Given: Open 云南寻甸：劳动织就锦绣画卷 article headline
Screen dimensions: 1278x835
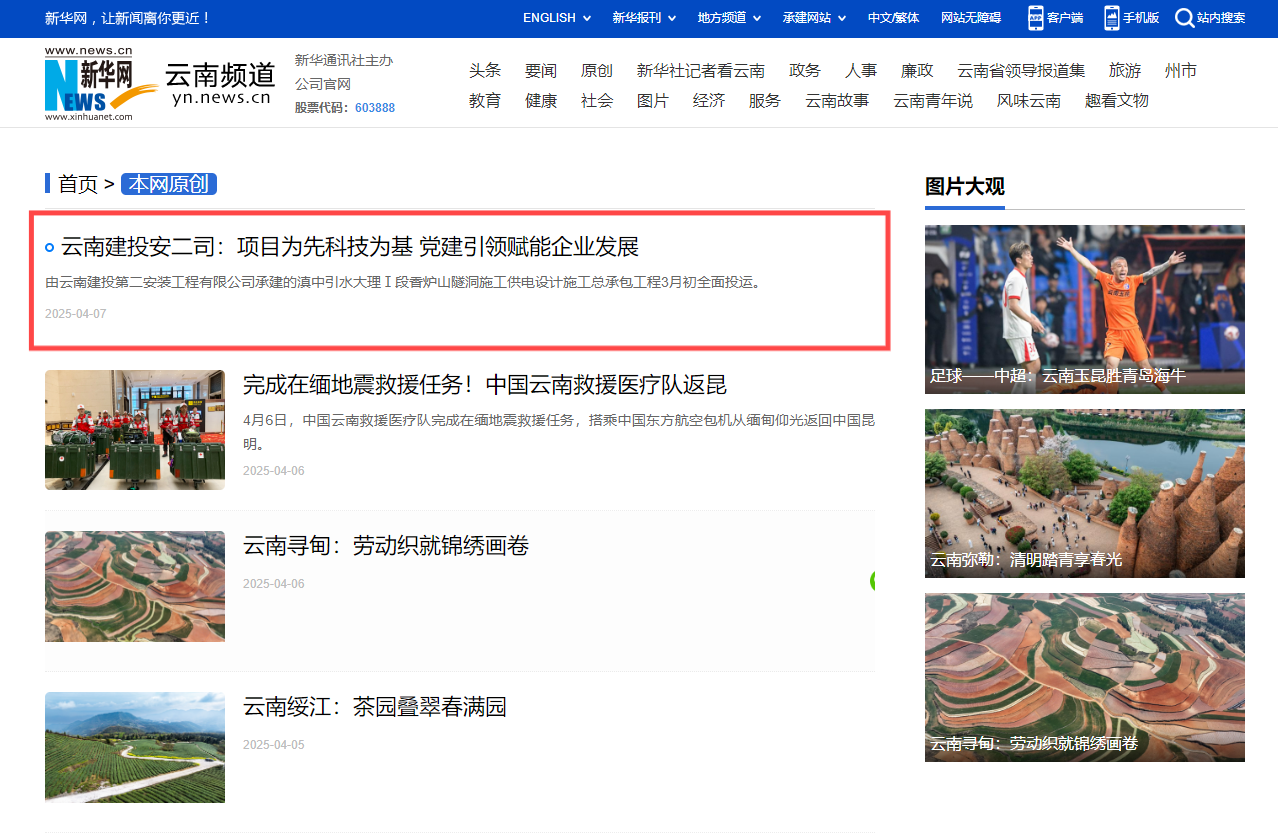Looking at the screenshot, I should (386, 546).
